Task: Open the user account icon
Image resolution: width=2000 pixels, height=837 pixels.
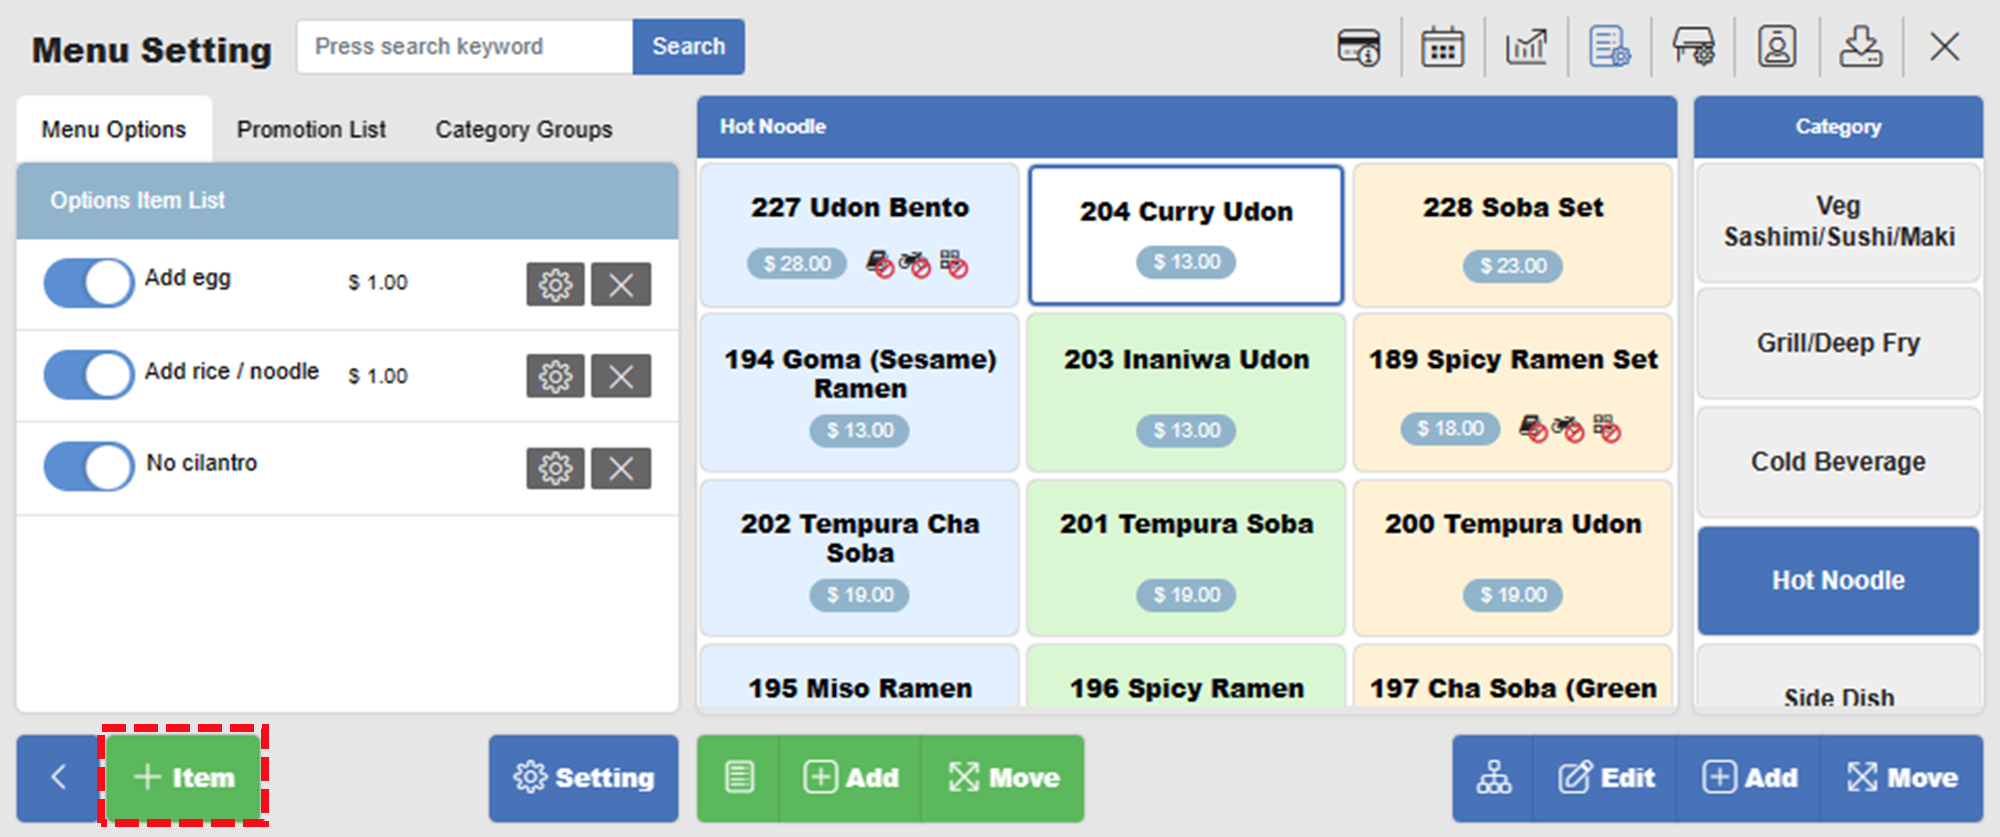Action: [x=1777, y=47]
